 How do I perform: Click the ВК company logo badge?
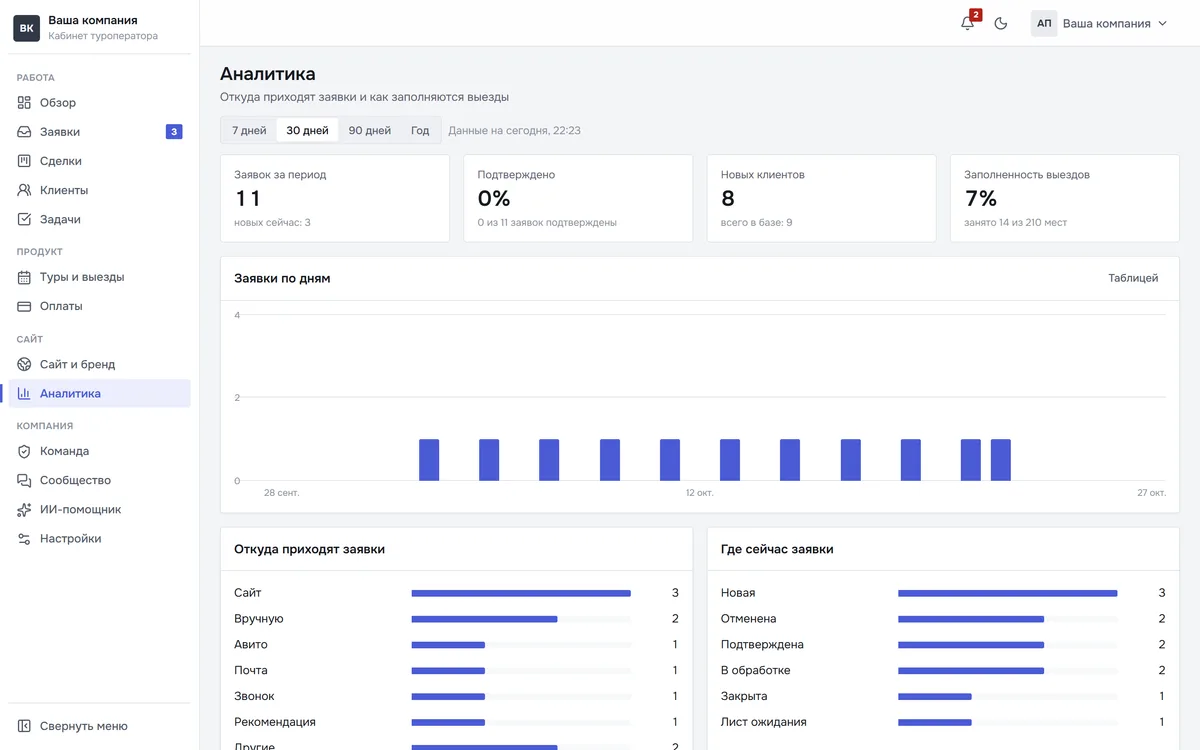[x=26, y=28]
